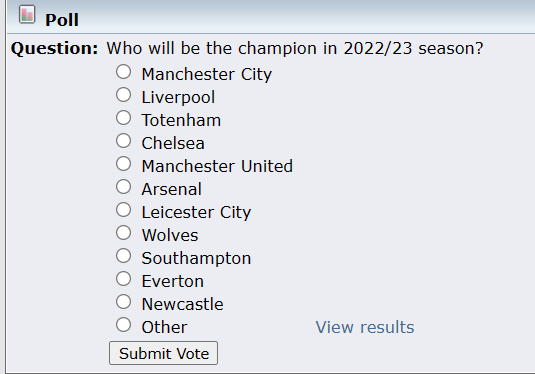The image size is (535, 374).
Task: Select Leicester City radio button
Action: (124, 210)
